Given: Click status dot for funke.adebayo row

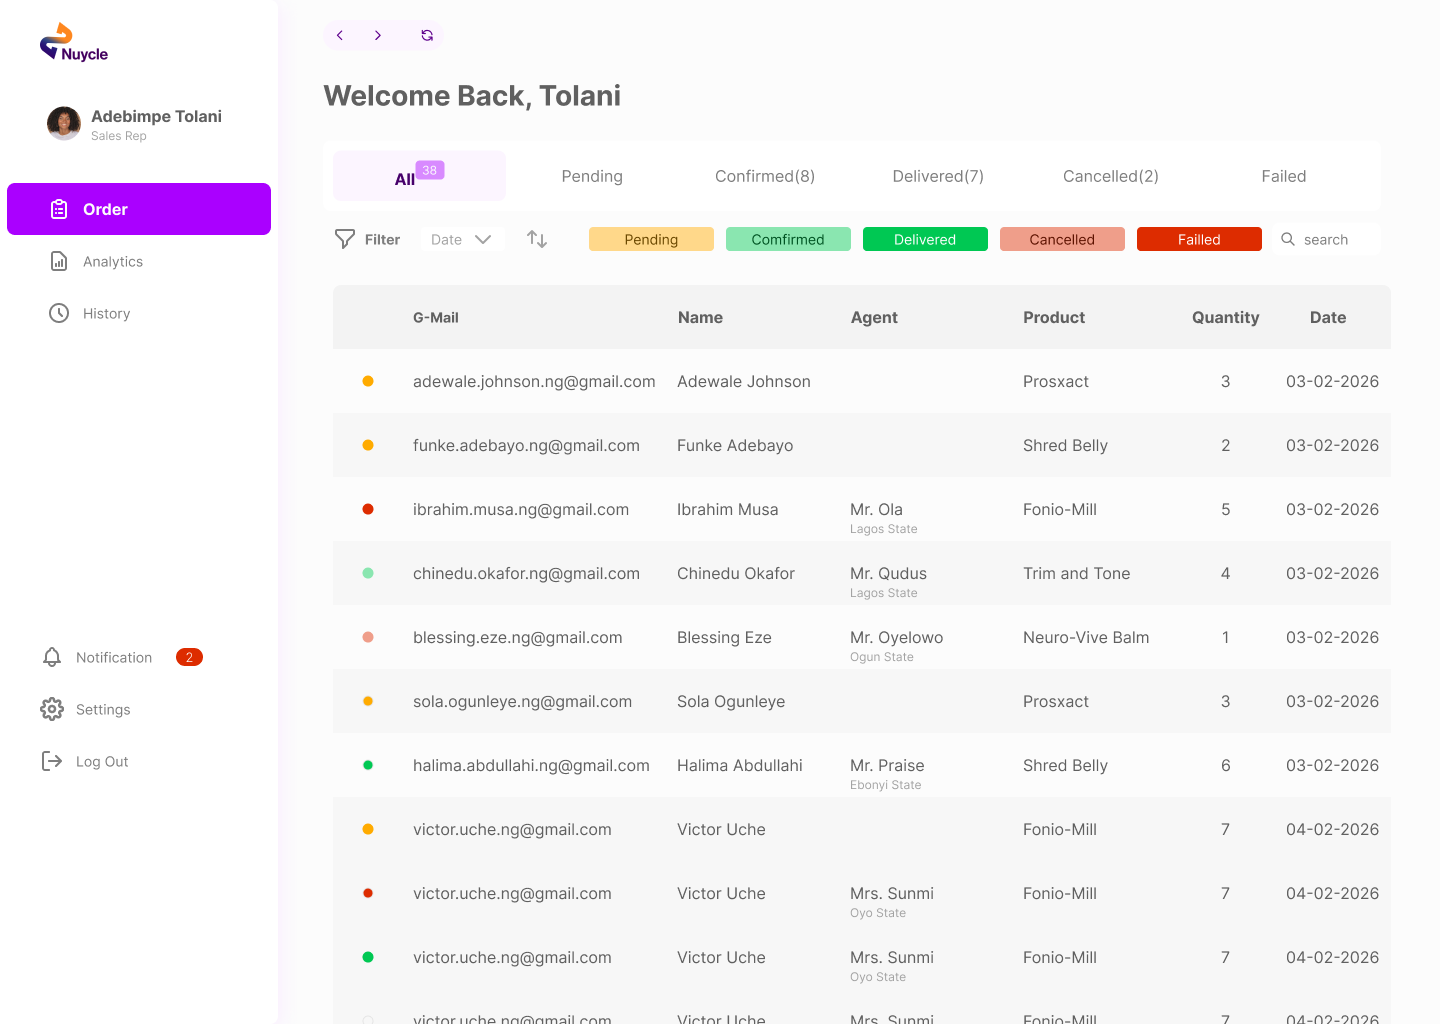Looking at the screenshot, I should pos(368,445).
